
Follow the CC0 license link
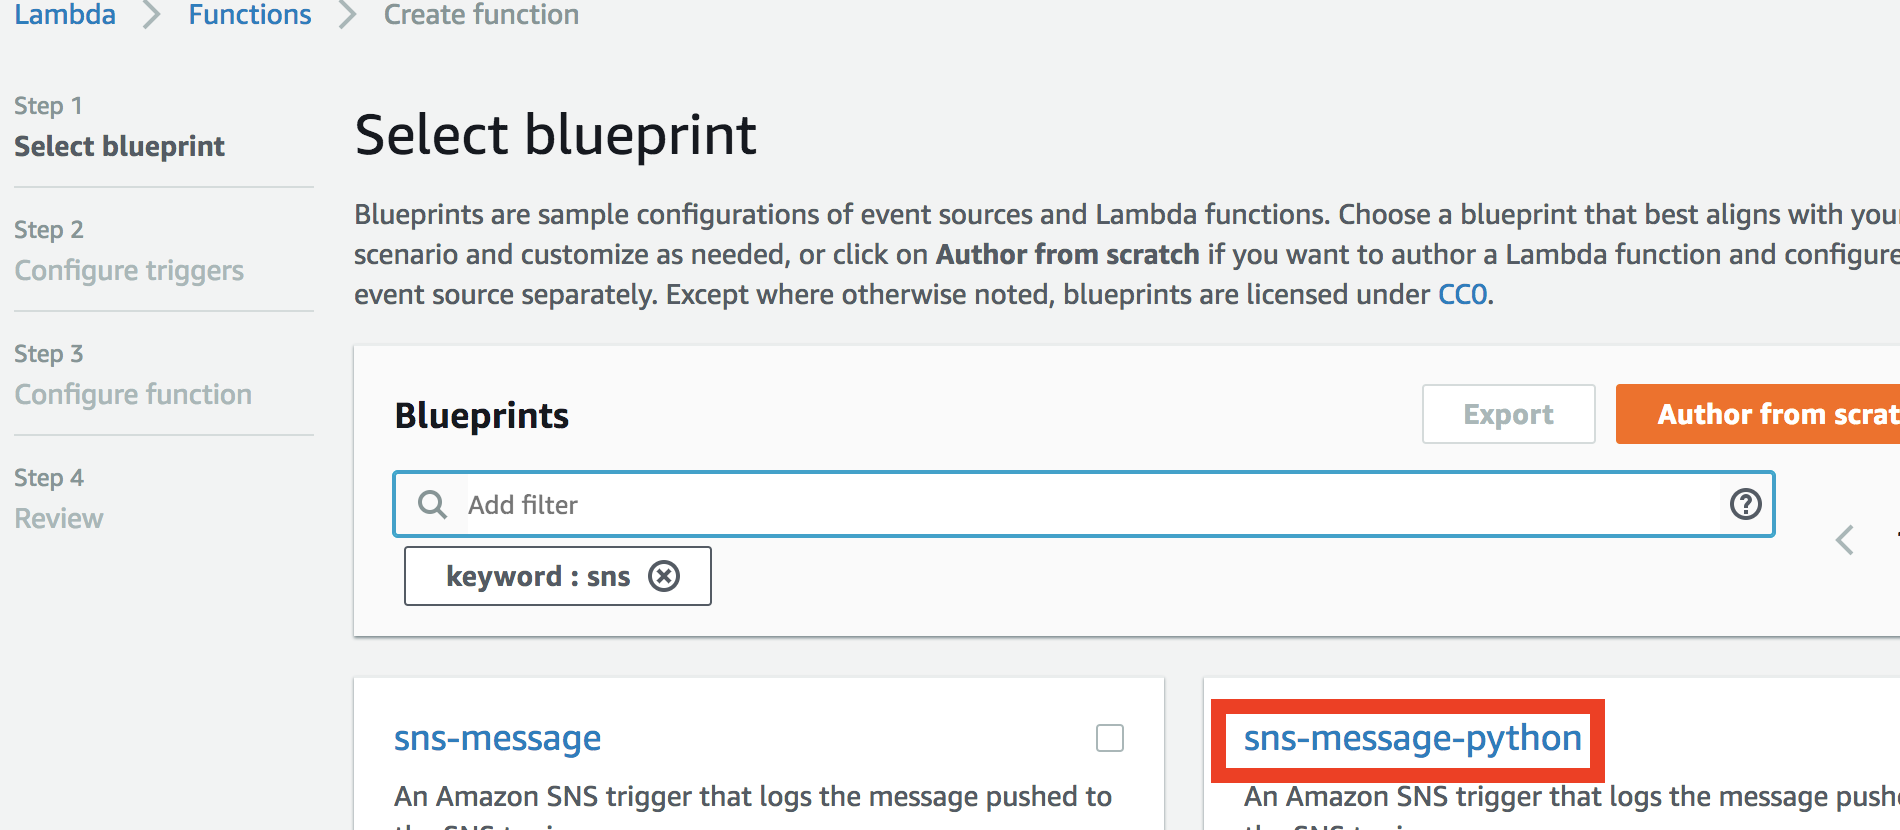pos(1462,295)
